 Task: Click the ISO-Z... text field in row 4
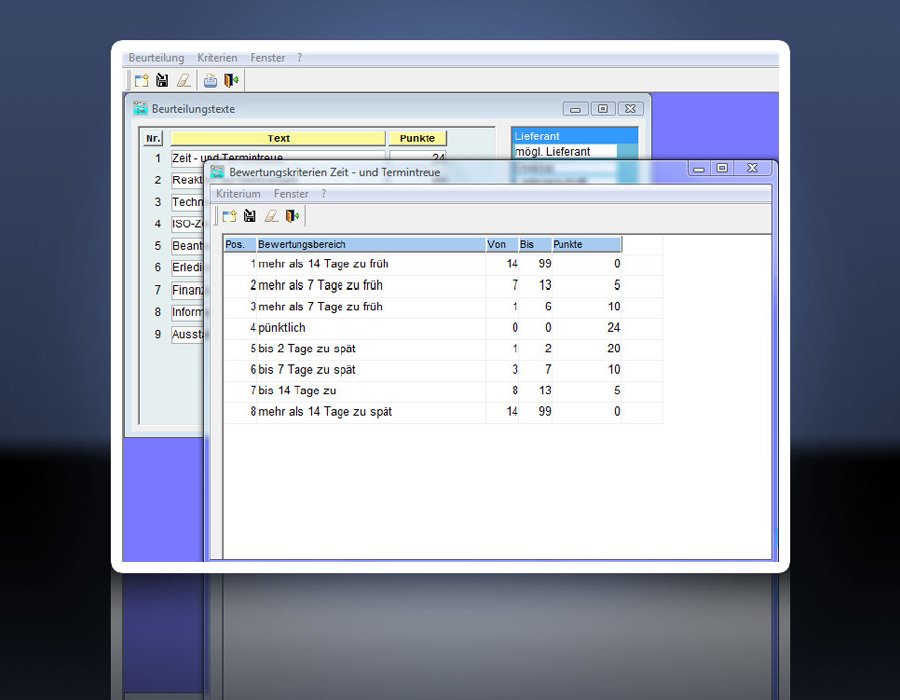(187, 224)
